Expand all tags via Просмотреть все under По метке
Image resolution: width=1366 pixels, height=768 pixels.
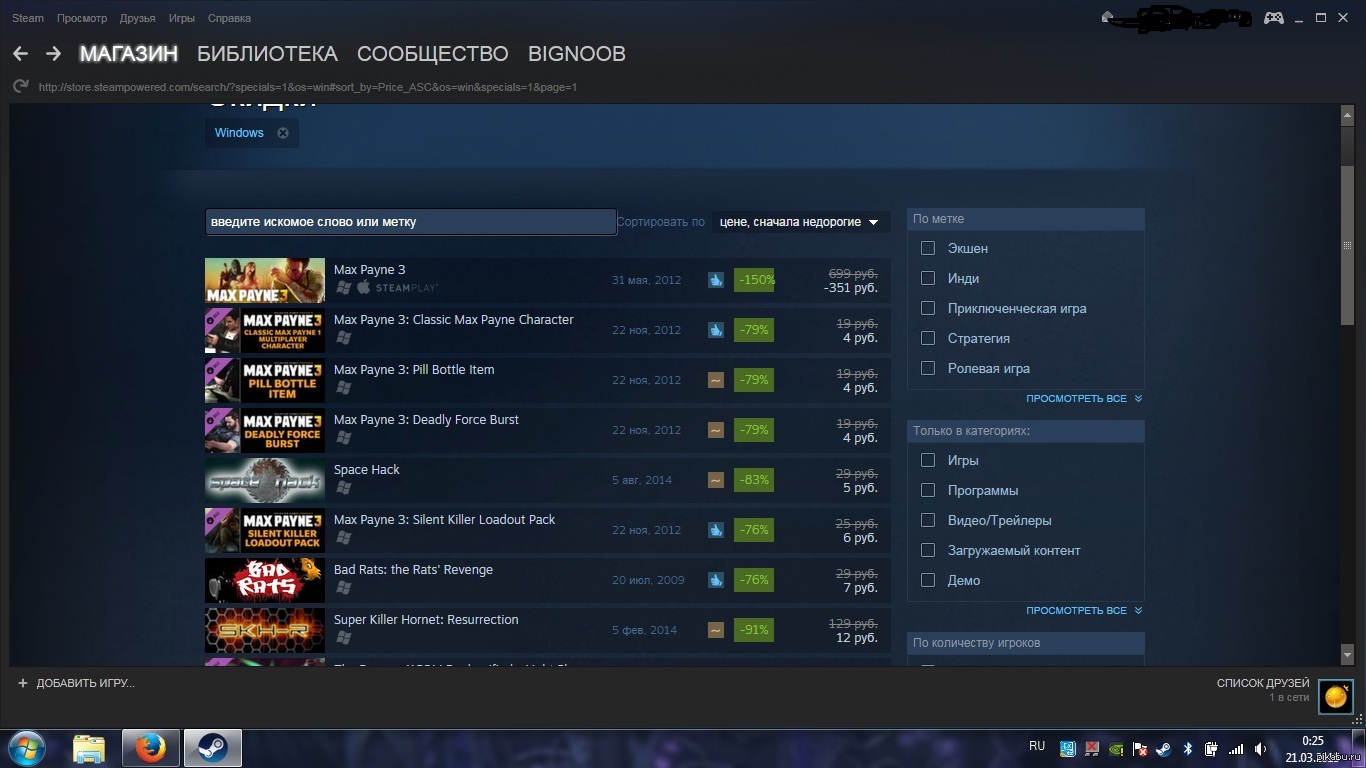[x=1084, y=399]
